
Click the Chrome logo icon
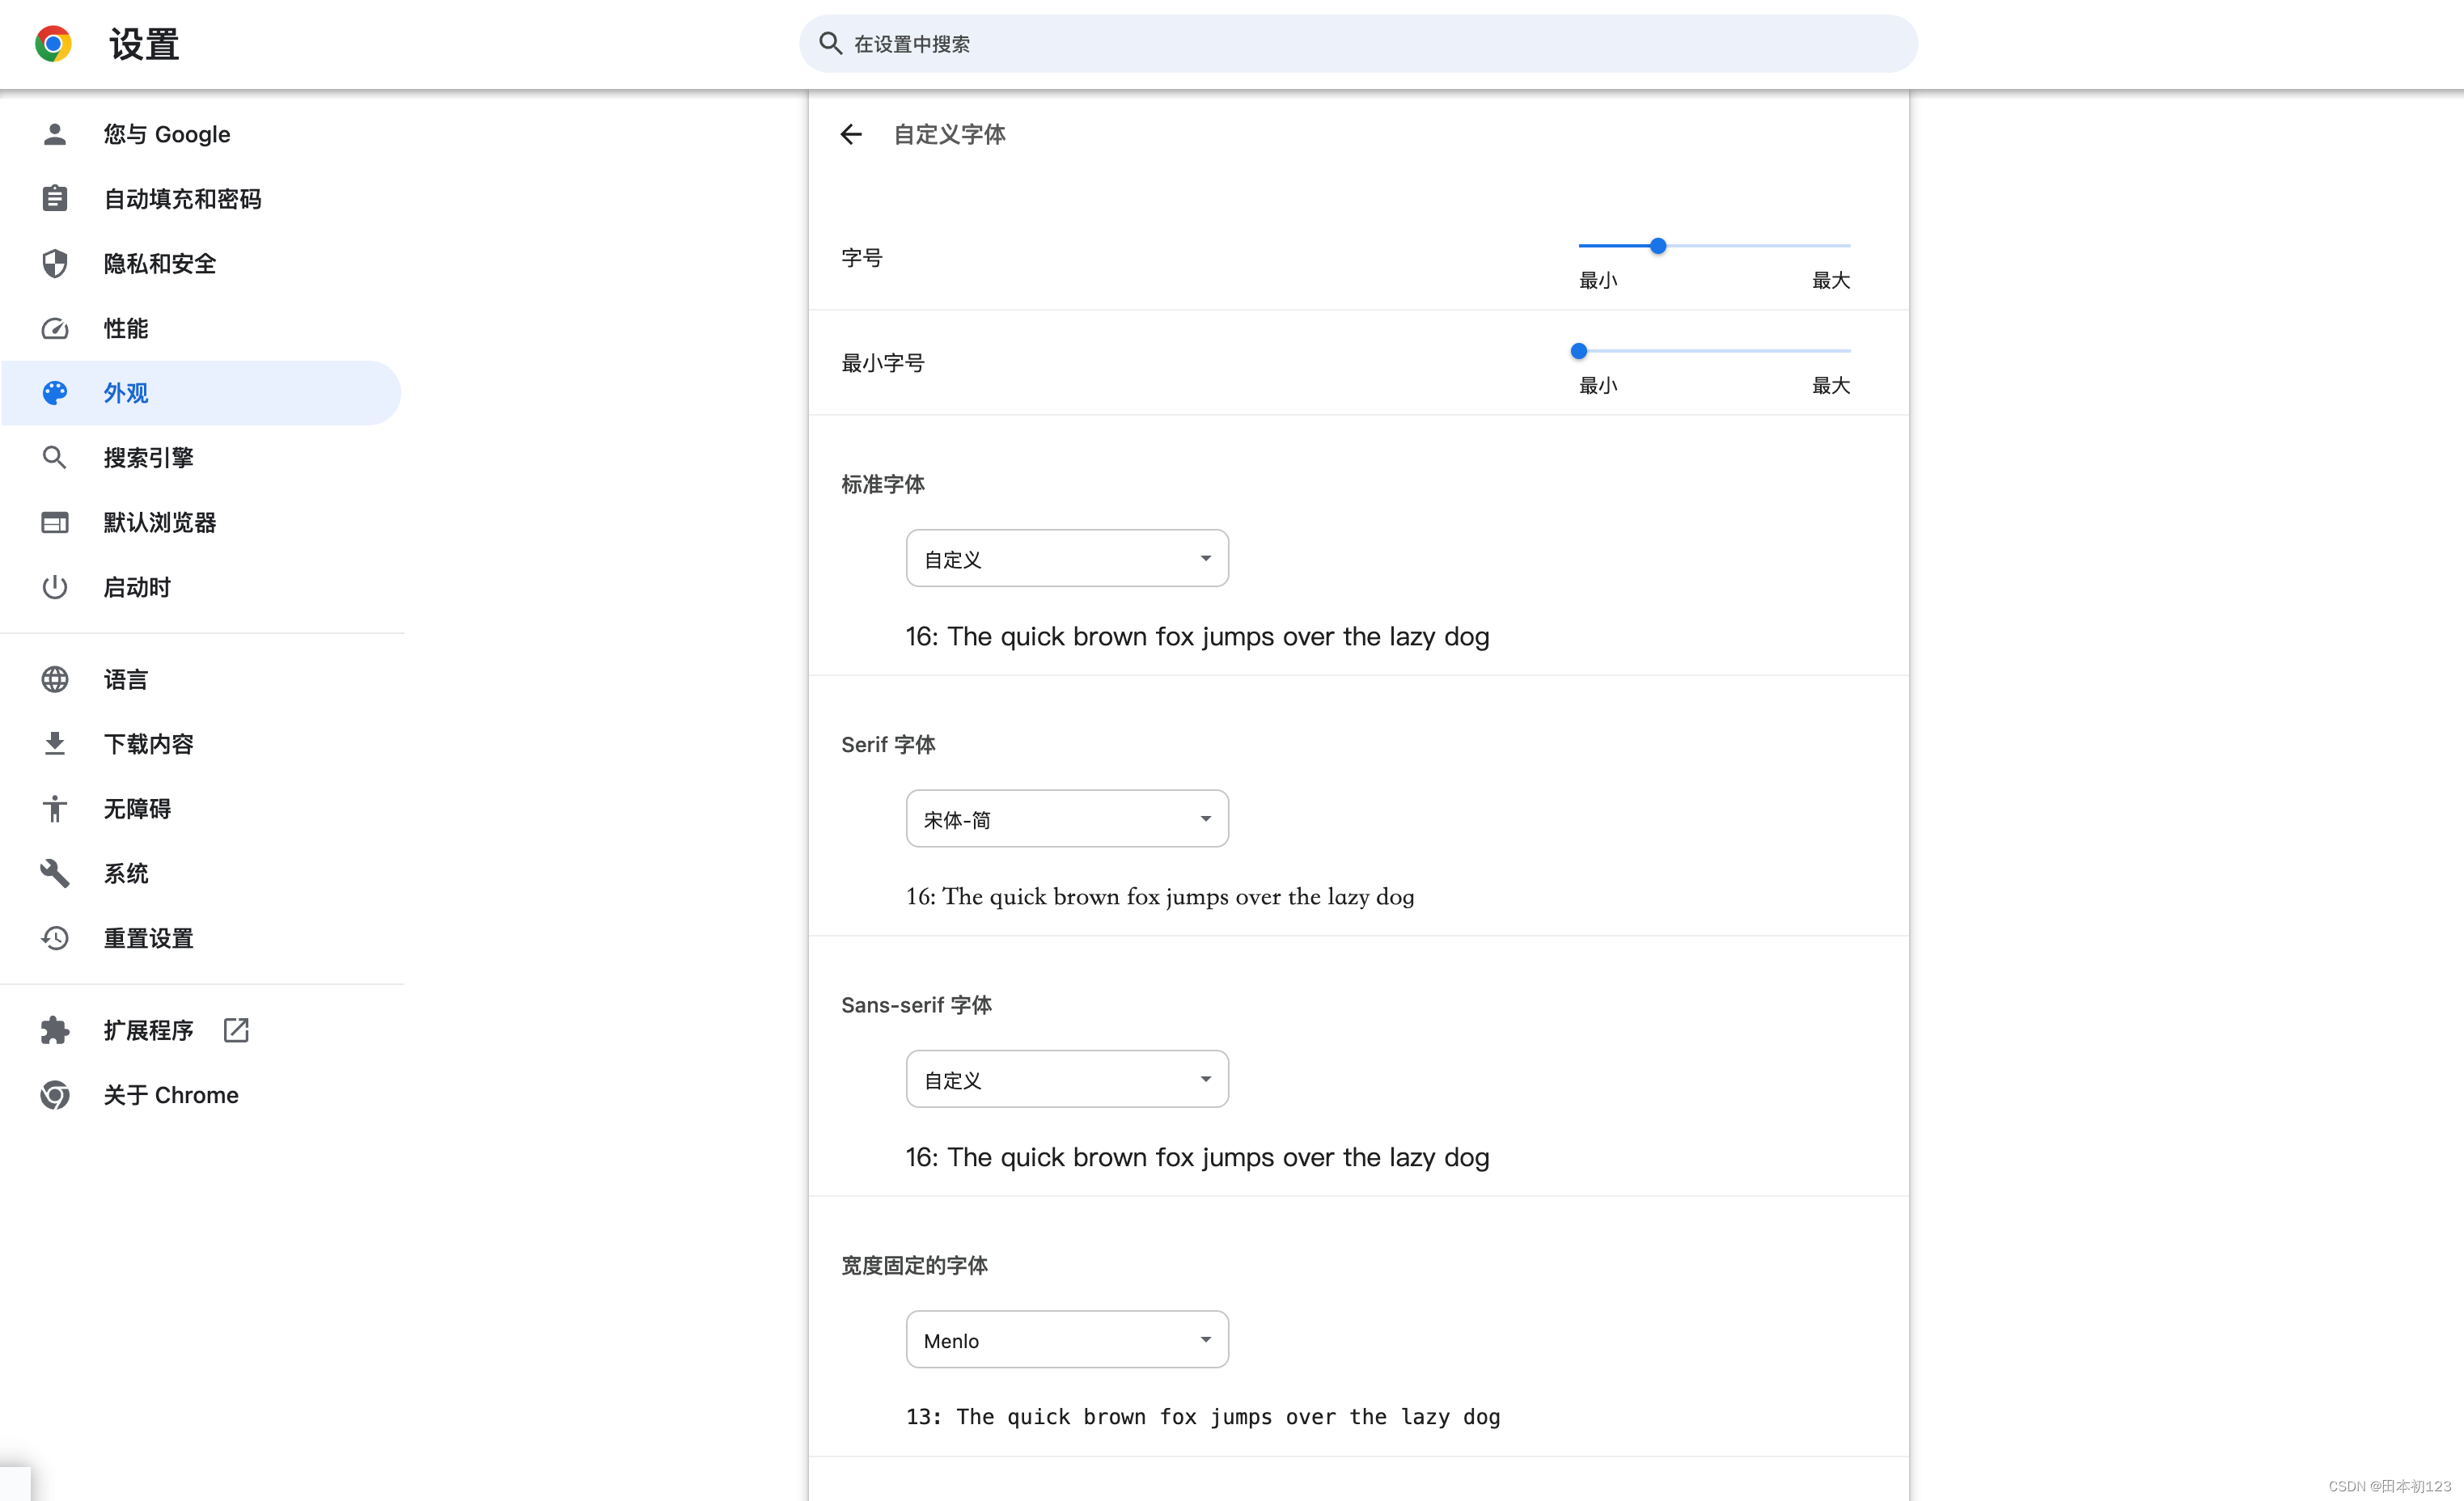(53, 44)
